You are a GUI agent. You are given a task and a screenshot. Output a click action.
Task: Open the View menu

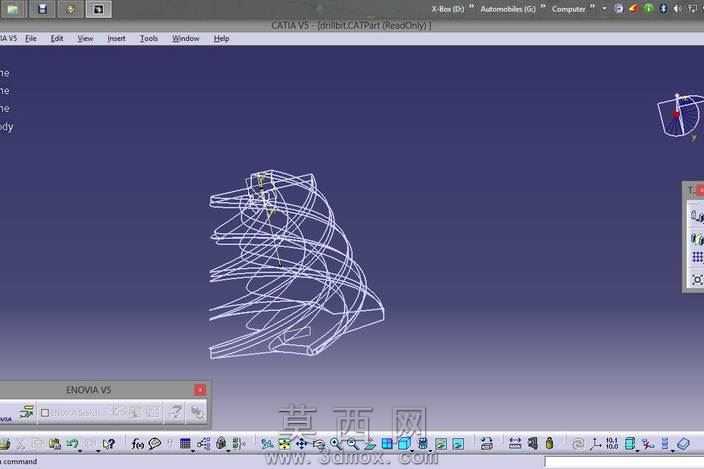coord(85,39)
